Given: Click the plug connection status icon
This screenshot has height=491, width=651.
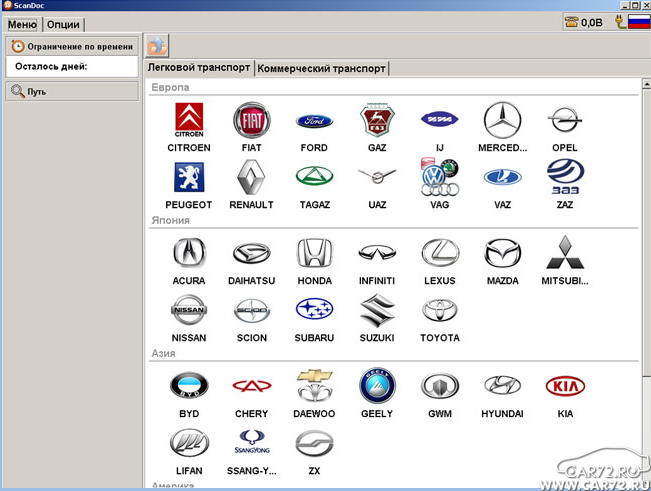Looking at the screenshot, I should pos(620,22).
